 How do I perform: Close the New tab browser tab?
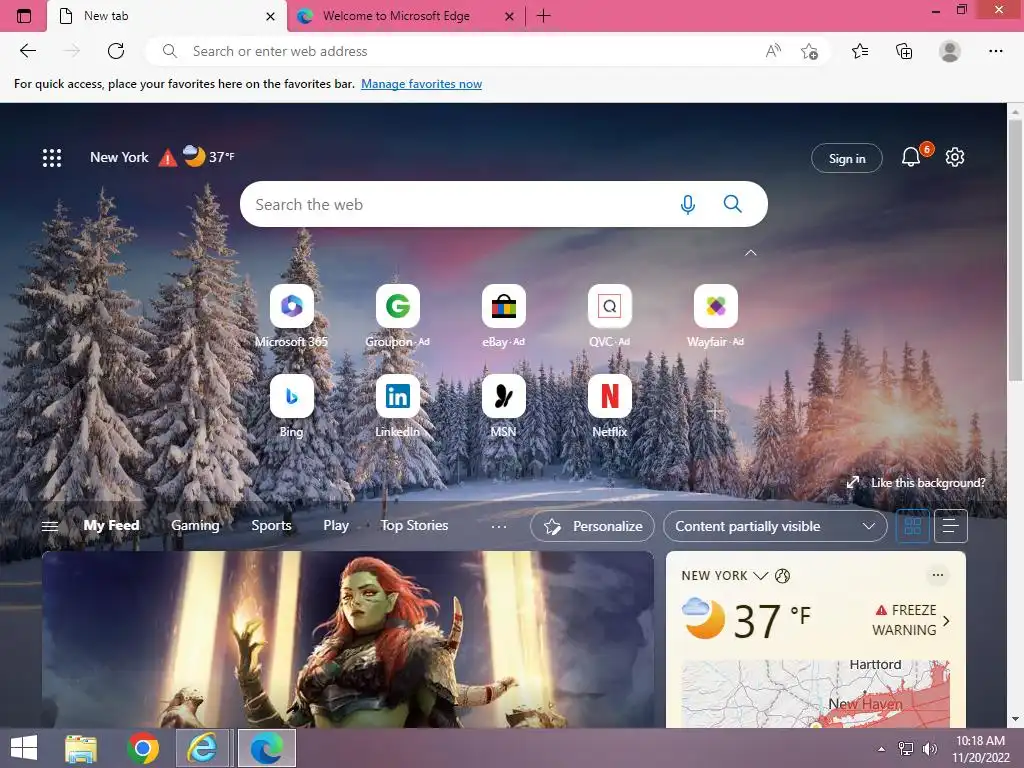[x=270, y=16]
